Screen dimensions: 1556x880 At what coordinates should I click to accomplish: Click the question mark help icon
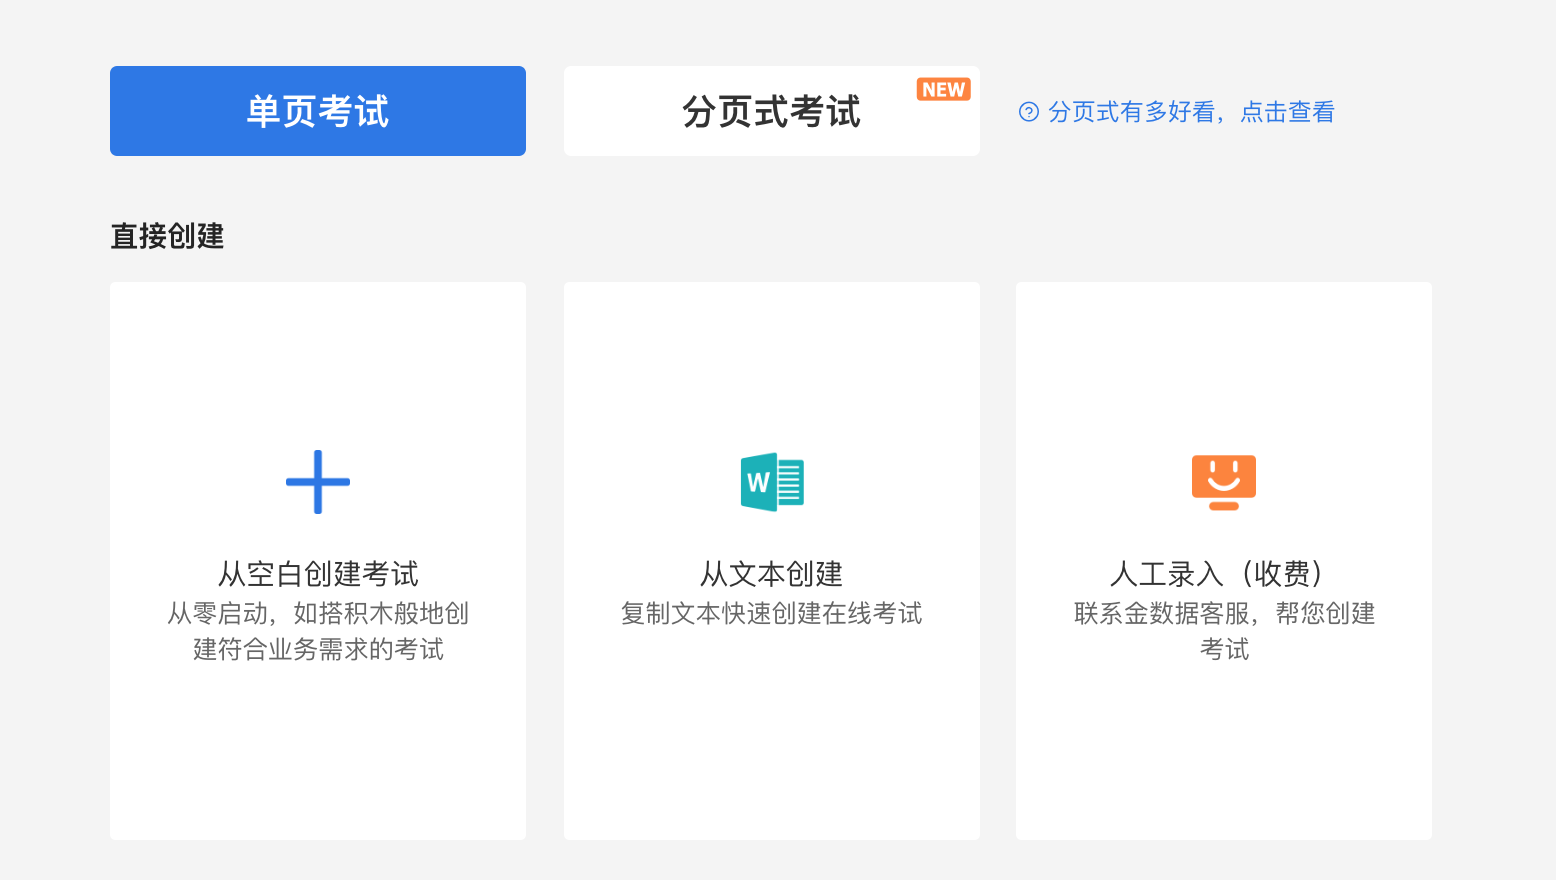click(x=1029, y=112)
